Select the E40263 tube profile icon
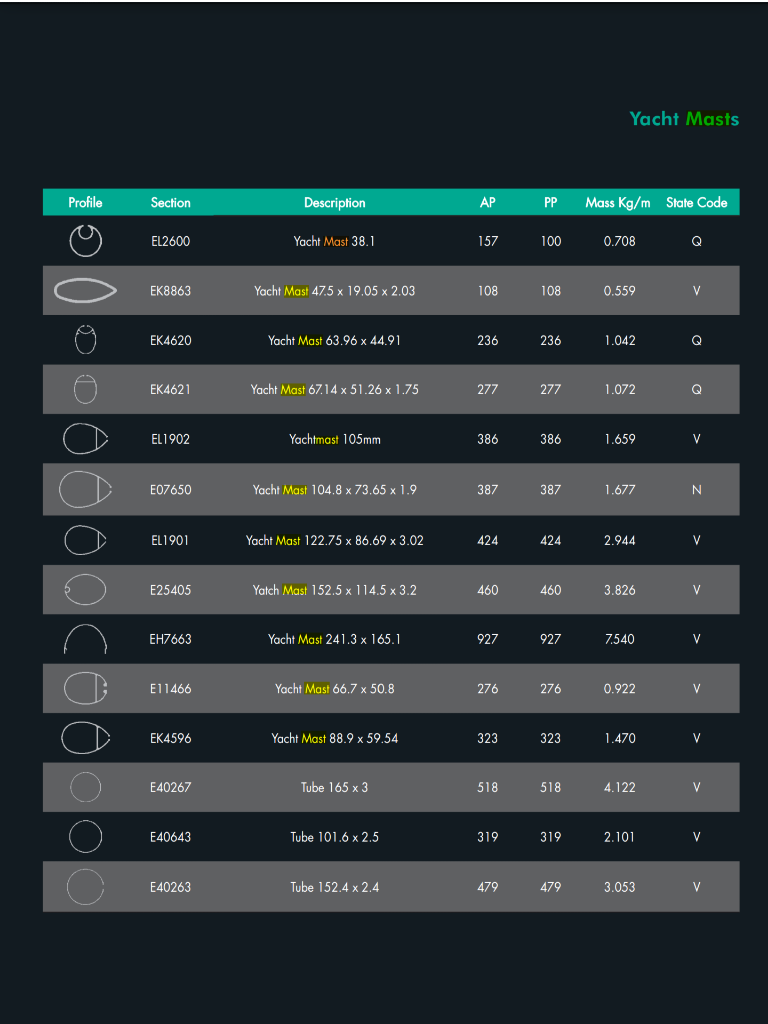 pos(86,887)
